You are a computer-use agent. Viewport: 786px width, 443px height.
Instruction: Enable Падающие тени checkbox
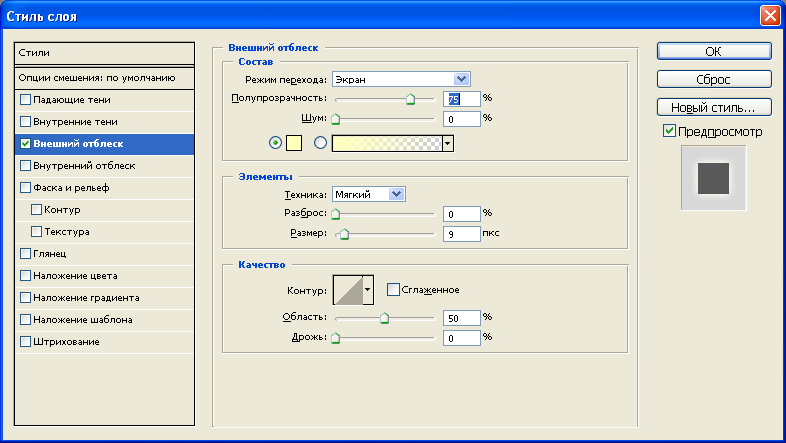(26, 100)
